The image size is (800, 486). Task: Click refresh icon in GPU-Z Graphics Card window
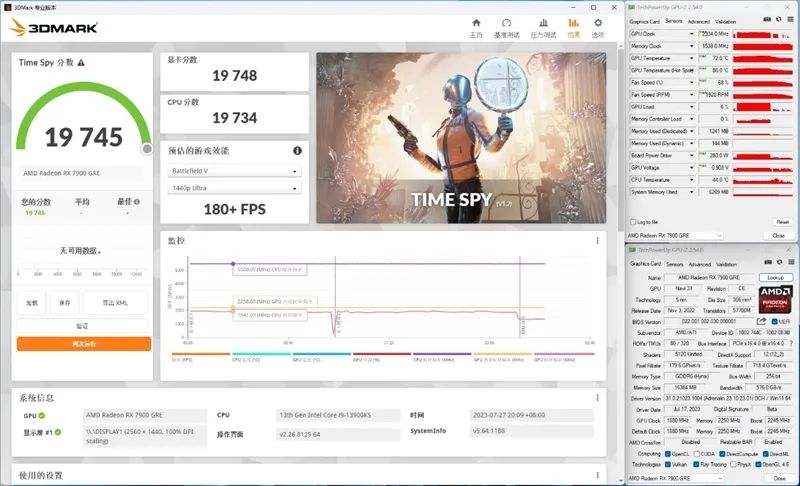pos(780,262)
